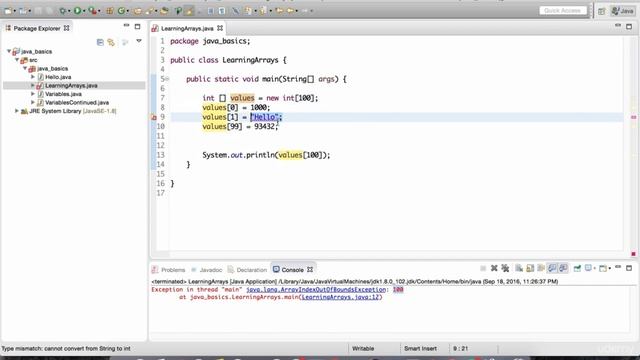Click the red error marker in overview ruler

click(x=633, y=117)
